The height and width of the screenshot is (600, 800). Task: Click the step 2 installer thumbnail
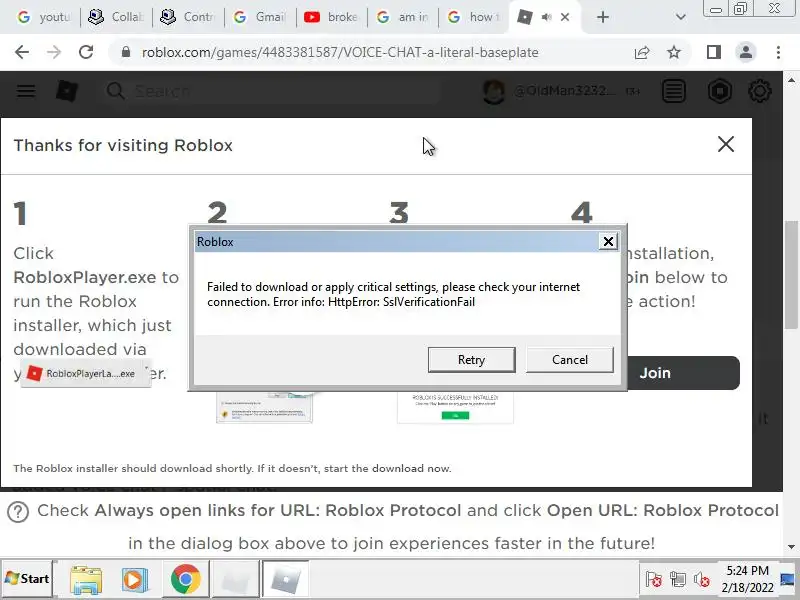tap(264, 407)
